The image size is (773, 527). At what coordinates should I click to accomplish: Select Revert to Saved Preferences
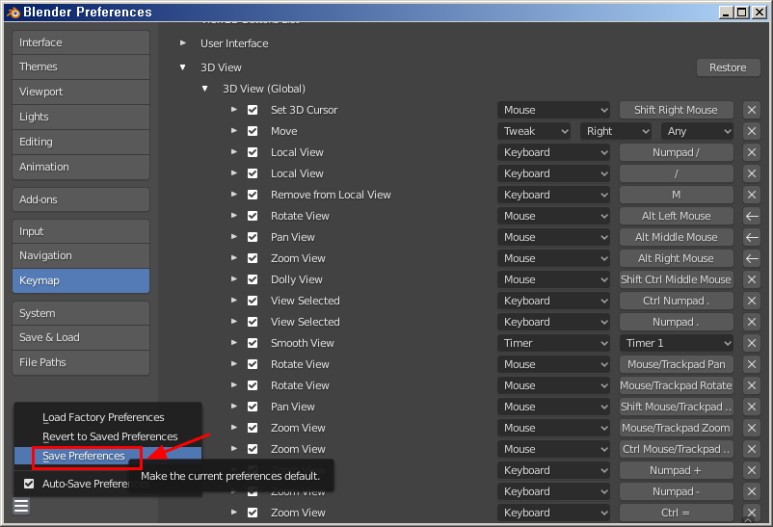coord(109,436)
